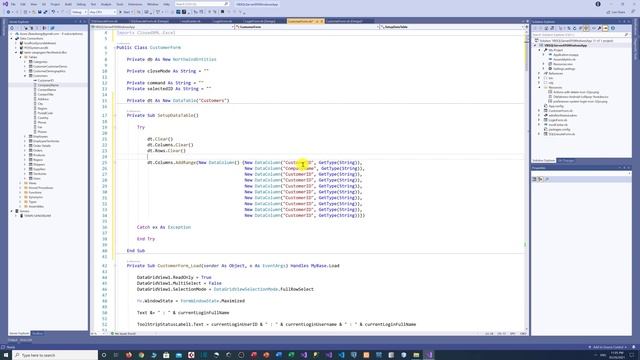Click the Navigate Backward toolbar icon
Screen dimensions: 640x360
8,12
